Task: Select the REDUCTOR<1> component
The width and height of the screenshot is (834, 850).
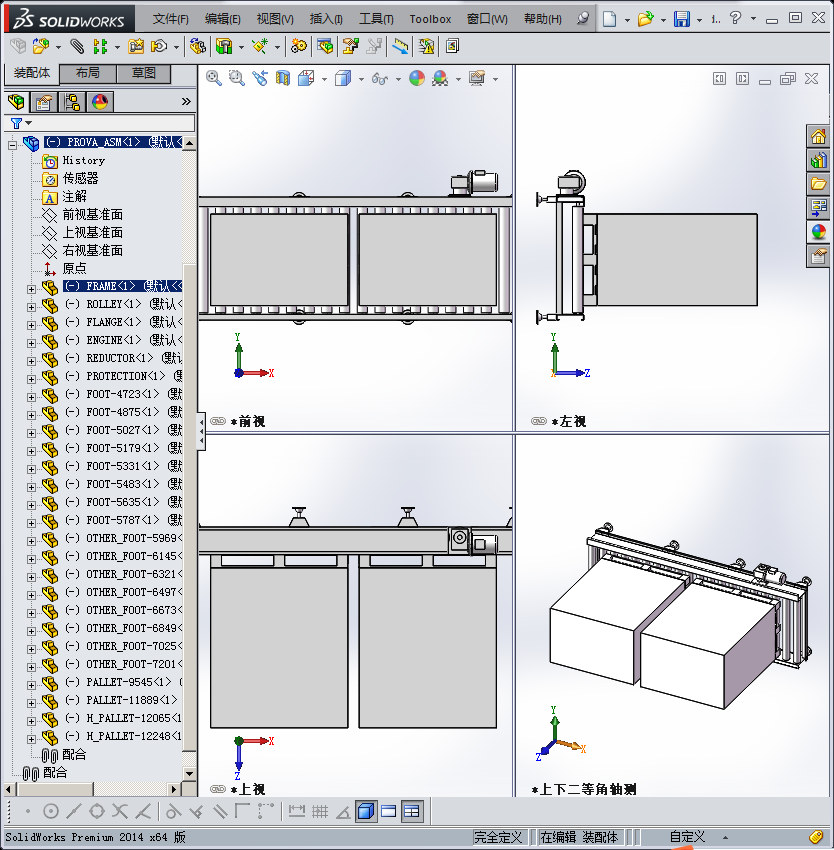Action: pyautogui.click(x=123, y=358)
